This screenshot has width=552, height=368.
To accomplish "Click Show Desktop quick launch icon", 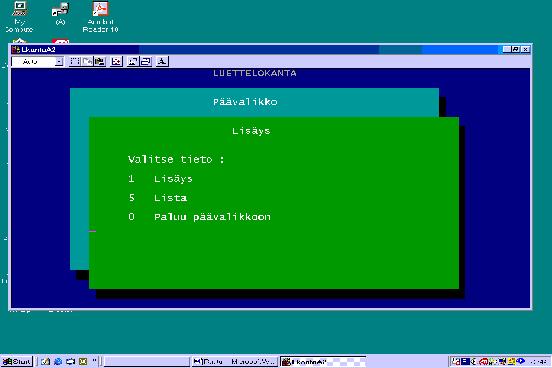I will pyautogui.click(x=45, y=362).
